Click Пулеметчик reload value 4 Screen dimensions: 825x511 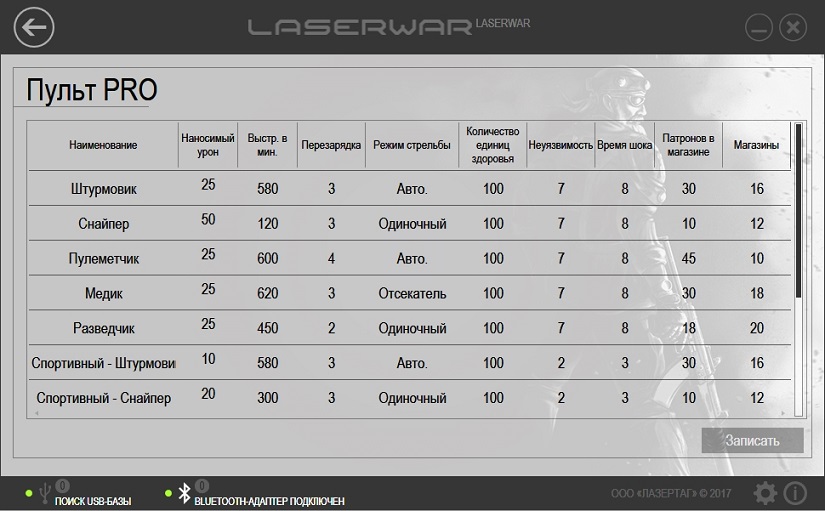(331, 258)
